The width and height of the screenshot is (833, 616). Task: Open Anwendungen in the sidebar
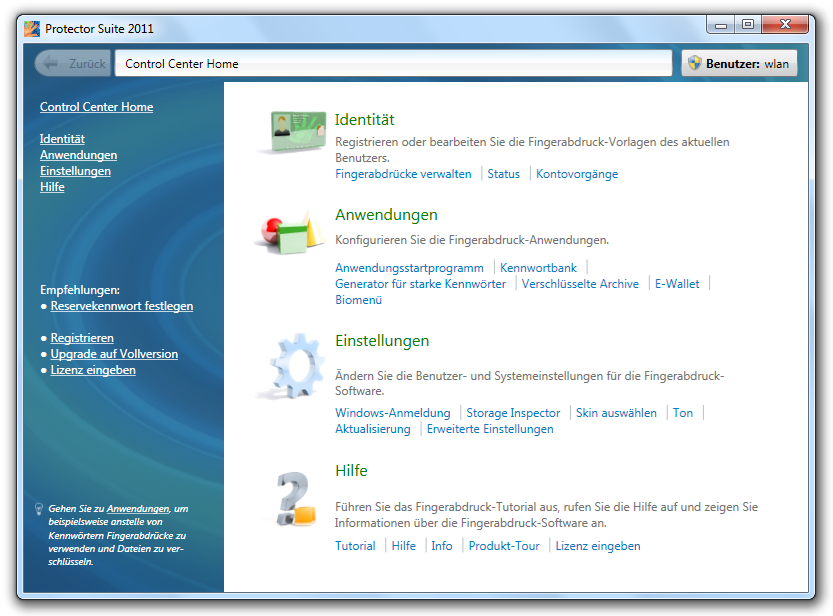tap(79, 155)
